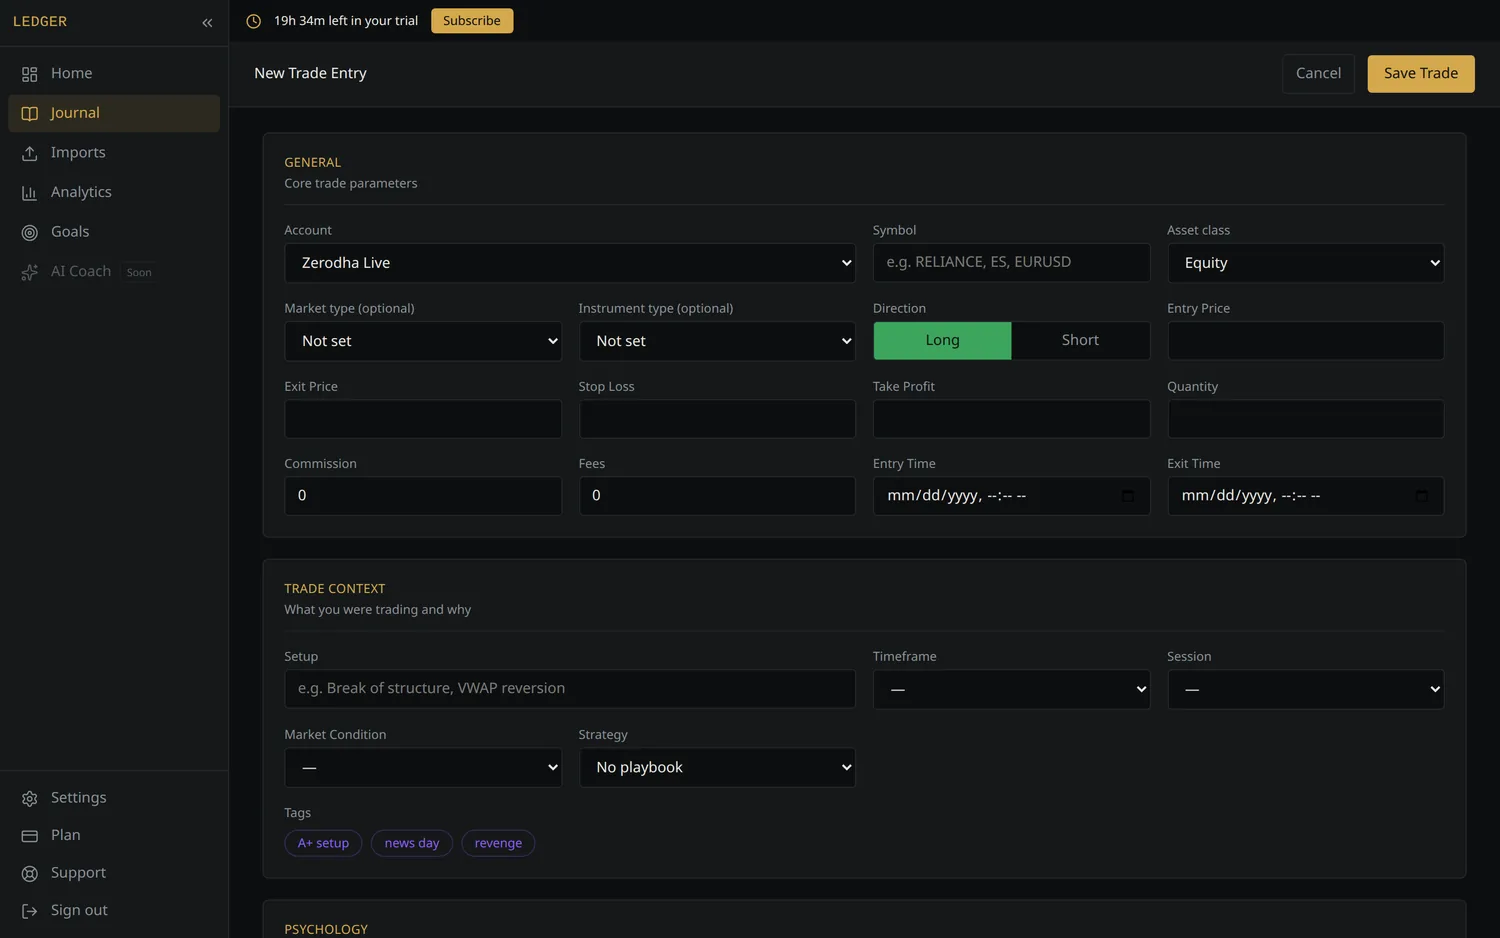Click the Symbol input field

(x=1011, y=262)
